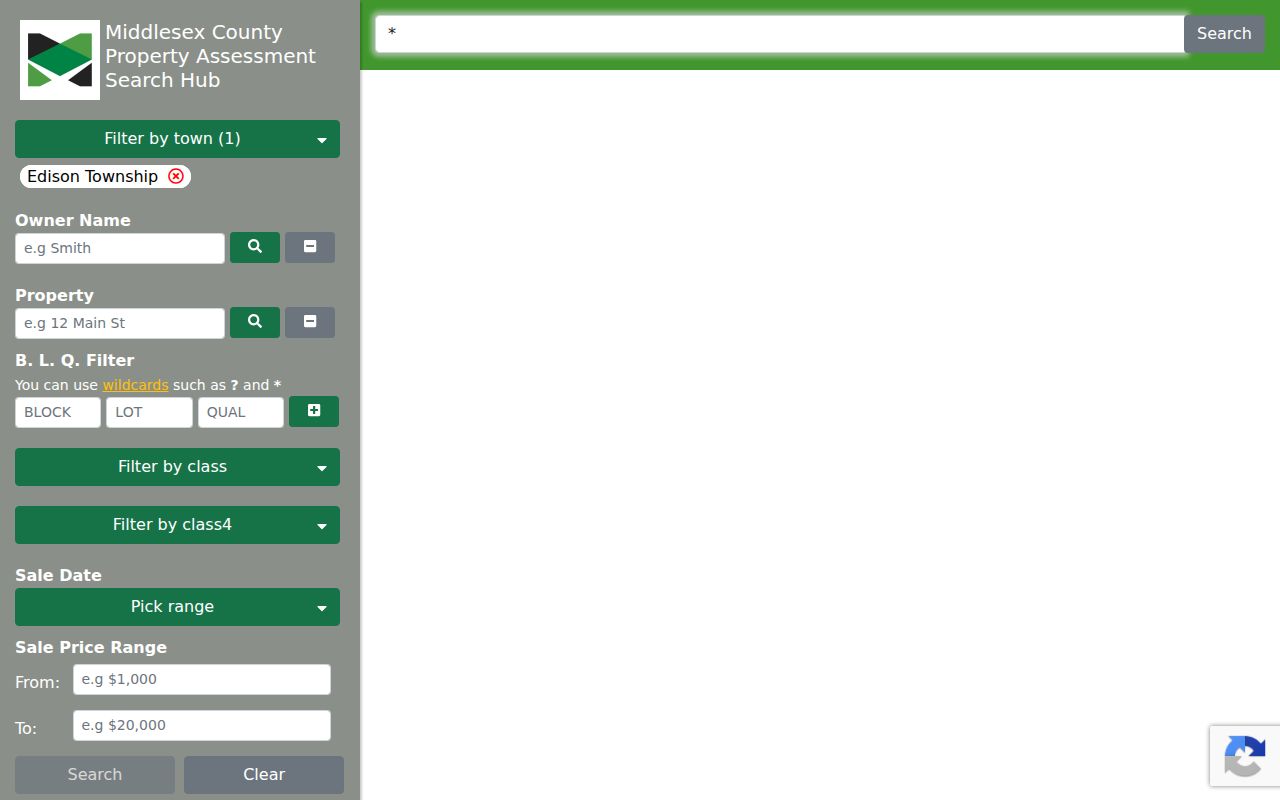Click the reCAPTCHA badge
The height and width of the screenshot is (800, 1280).
(1245, 755)
